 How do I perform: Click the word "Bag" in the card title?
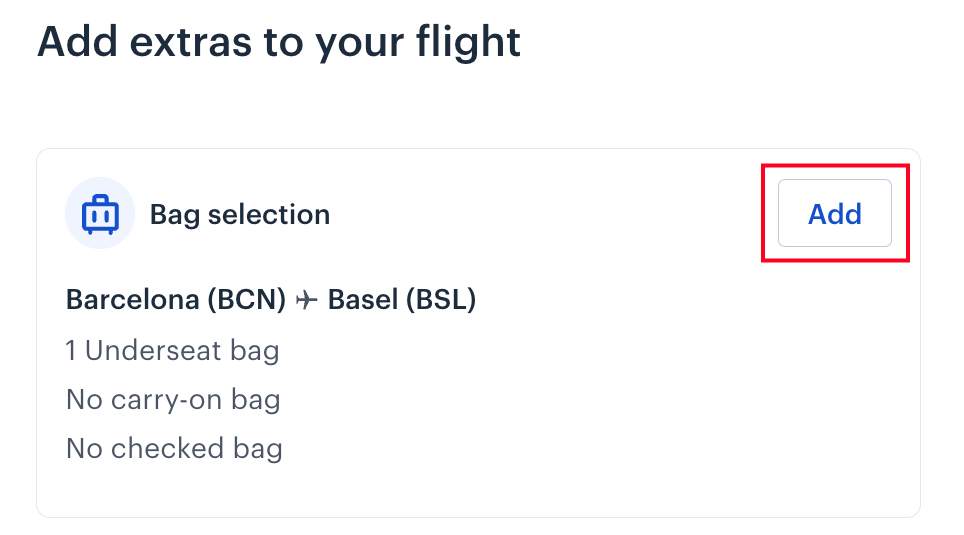(170, 214)
